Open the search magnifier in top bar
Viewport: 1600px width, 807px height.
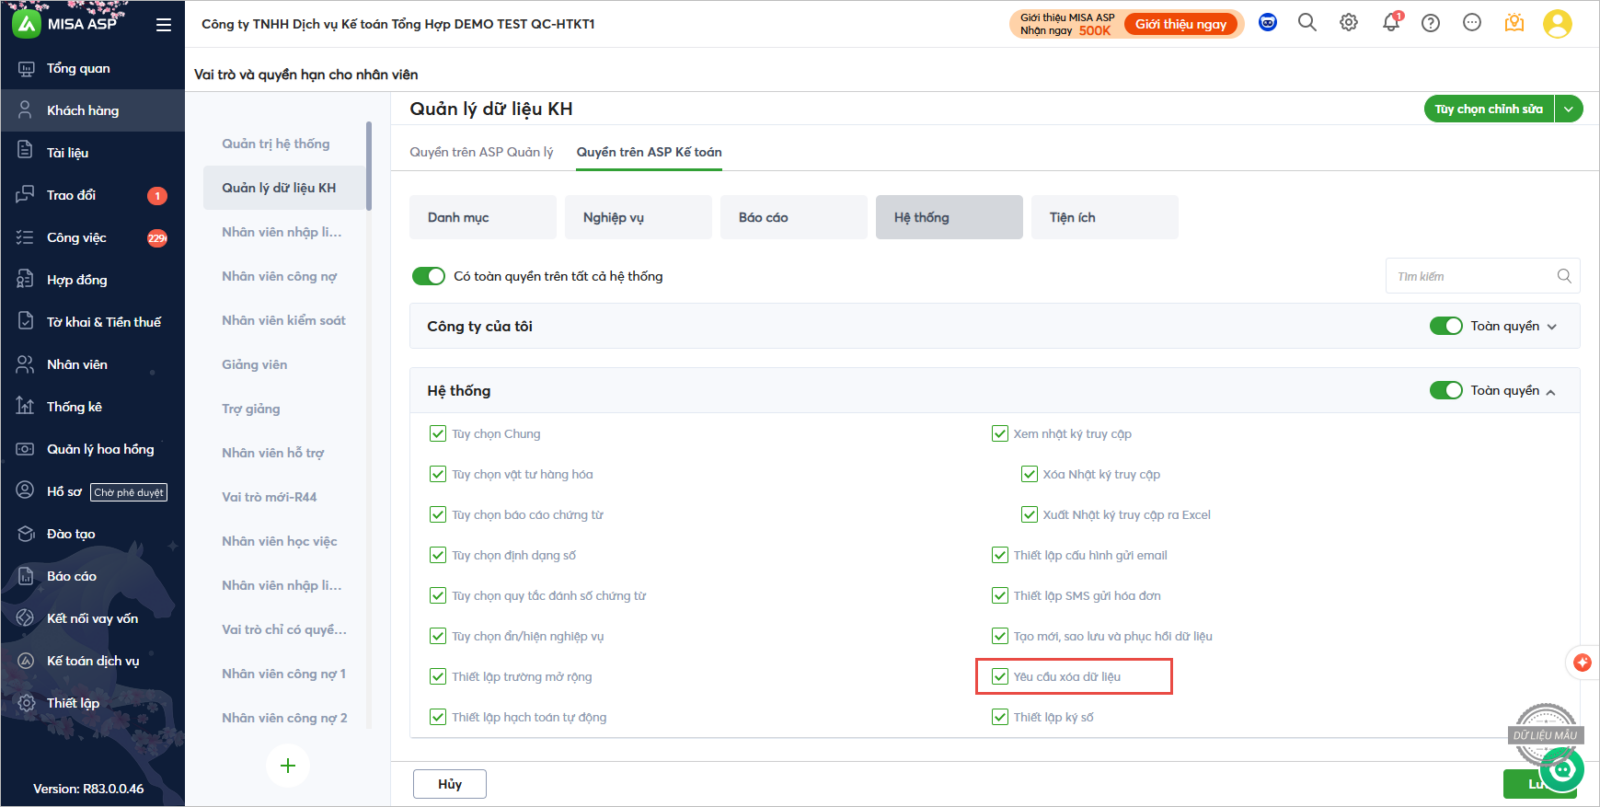pos(1307,23)
